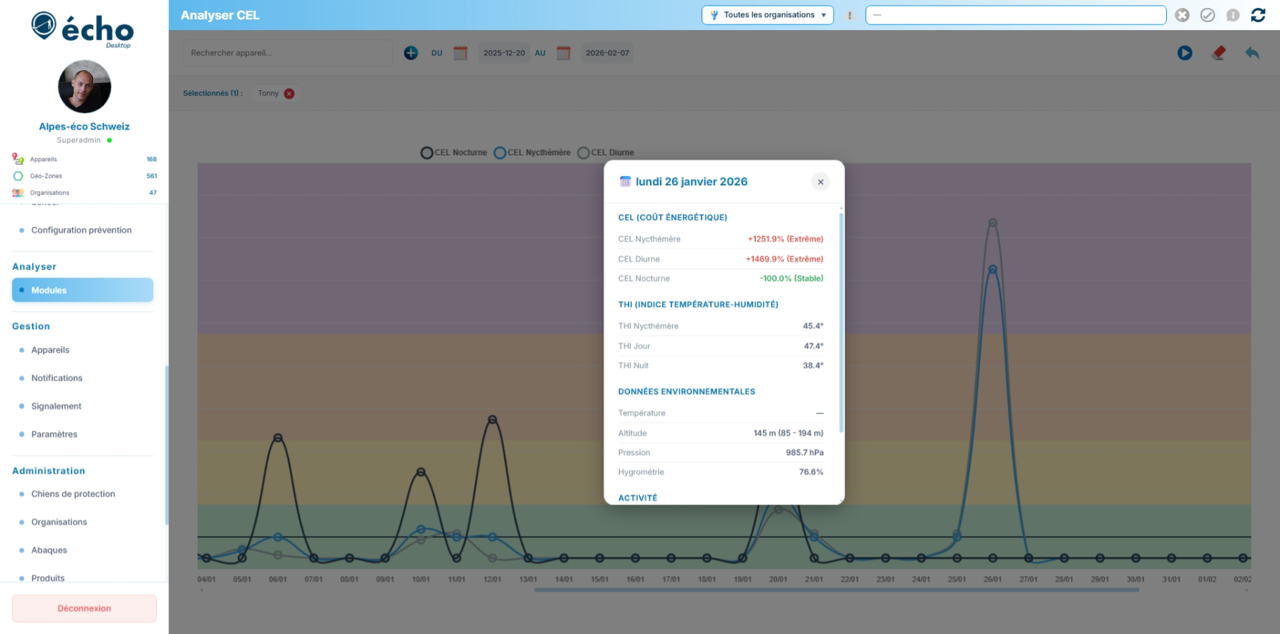The width and height of the screenshot is (1280, 634).
Task: Toggle the CEL Nocturne series visibility
Action: click(x=427, y=152)
